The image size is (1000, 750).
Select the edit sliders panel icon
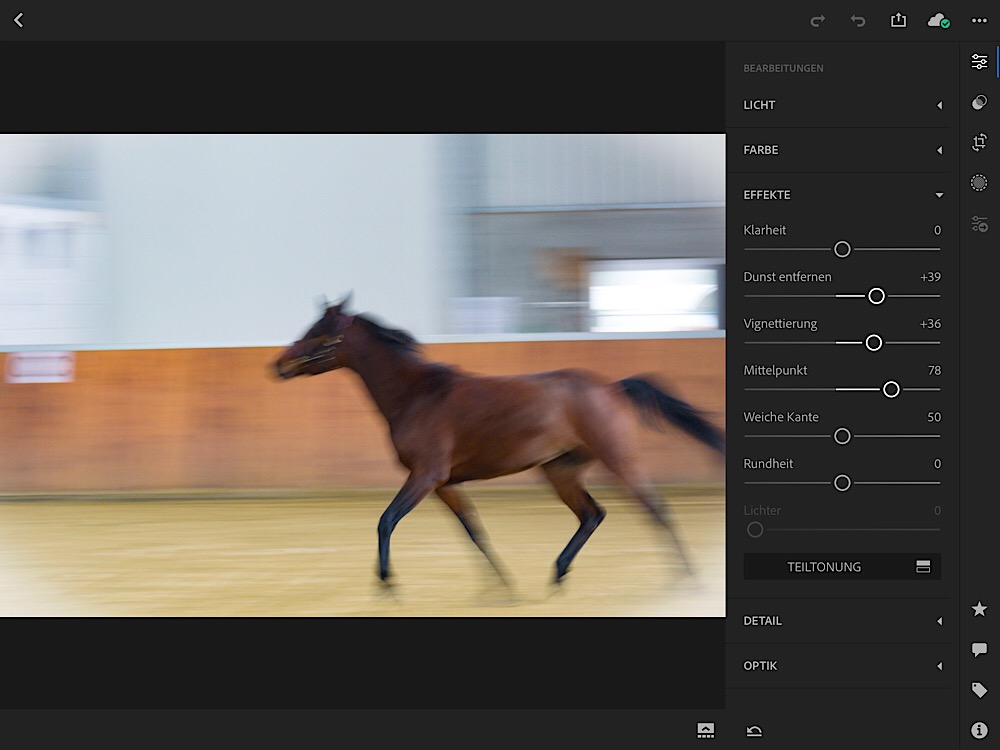coord(979,62)
